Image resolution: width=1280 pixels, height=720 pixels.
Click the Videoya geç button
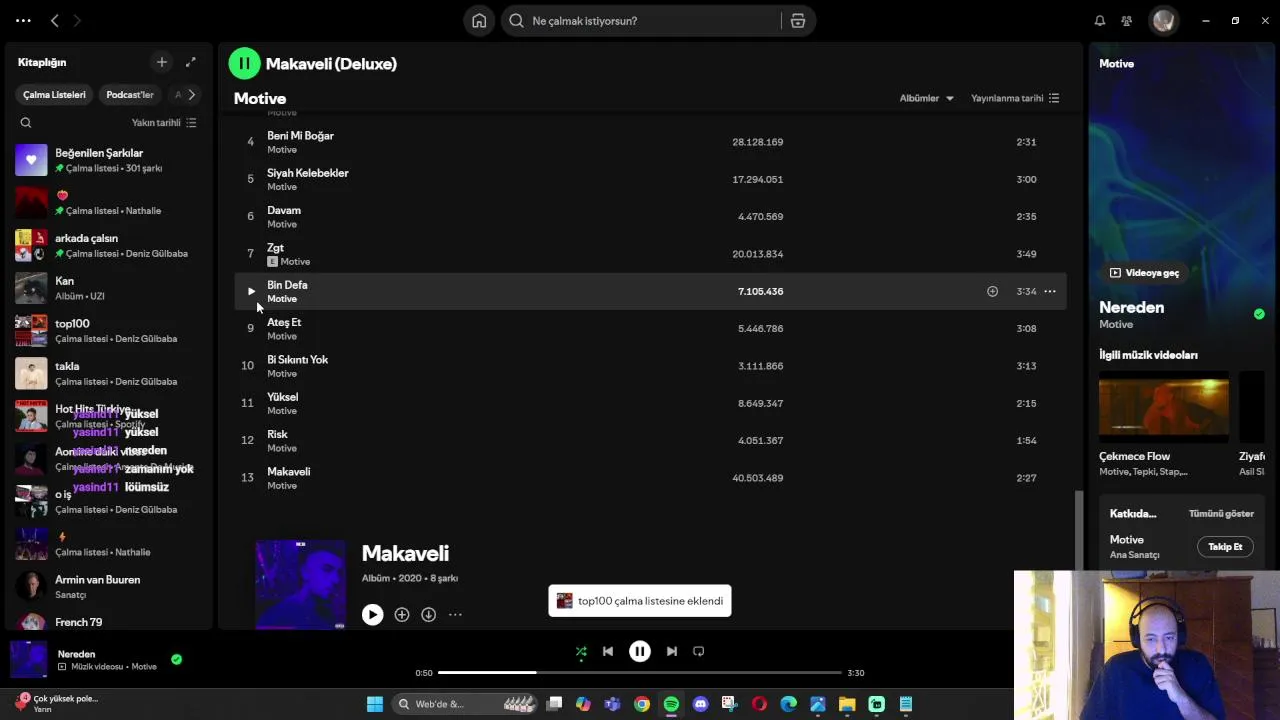tap(1144, 273)
